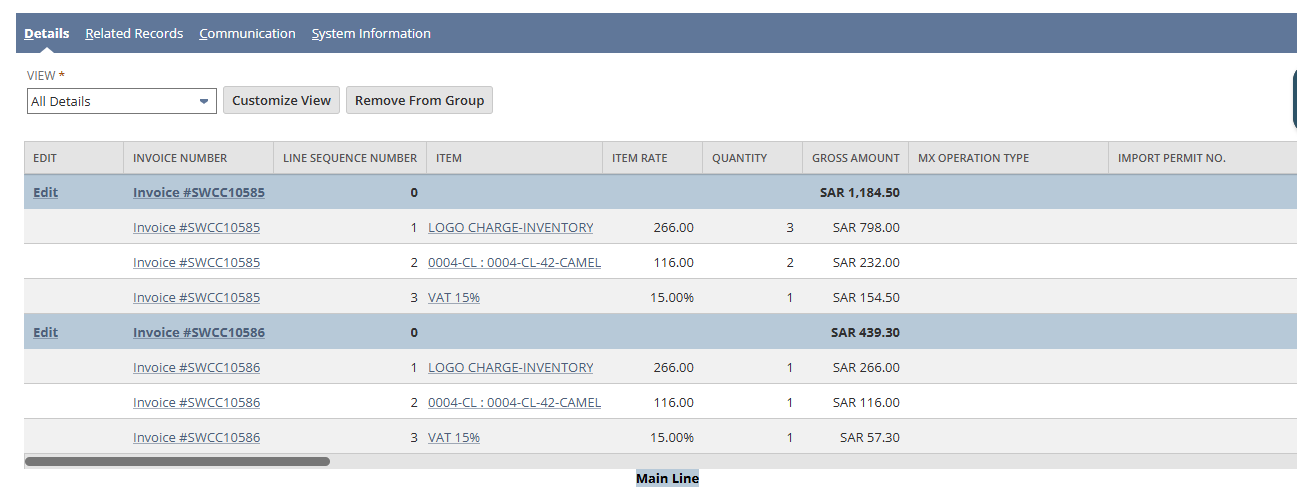1297x494 pixels.
Task: Expand the View dropdown showing All Details
Action: click(x=121, y=101)
